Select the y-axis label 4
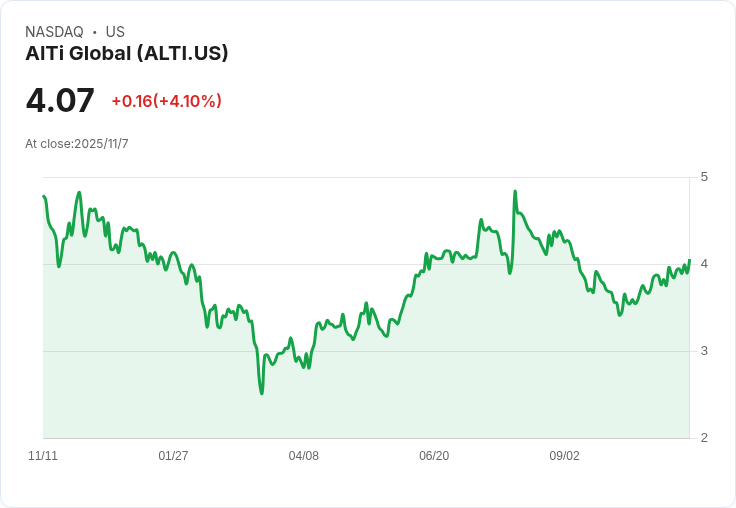The width and height of the screenshot is (736, 508). [704, 264]
